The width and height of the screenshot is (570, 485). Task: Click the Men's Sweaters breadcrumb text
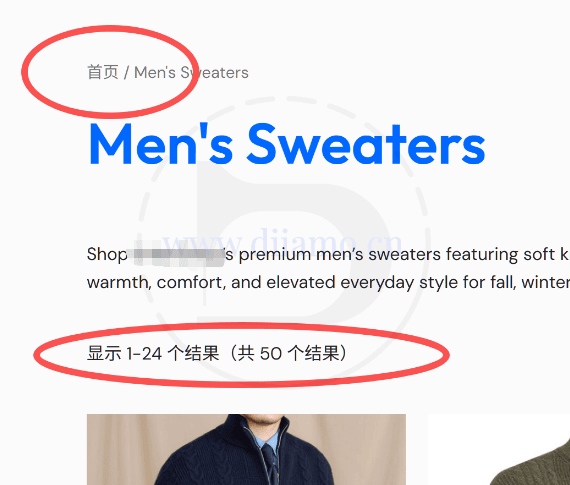pos(191,73)
